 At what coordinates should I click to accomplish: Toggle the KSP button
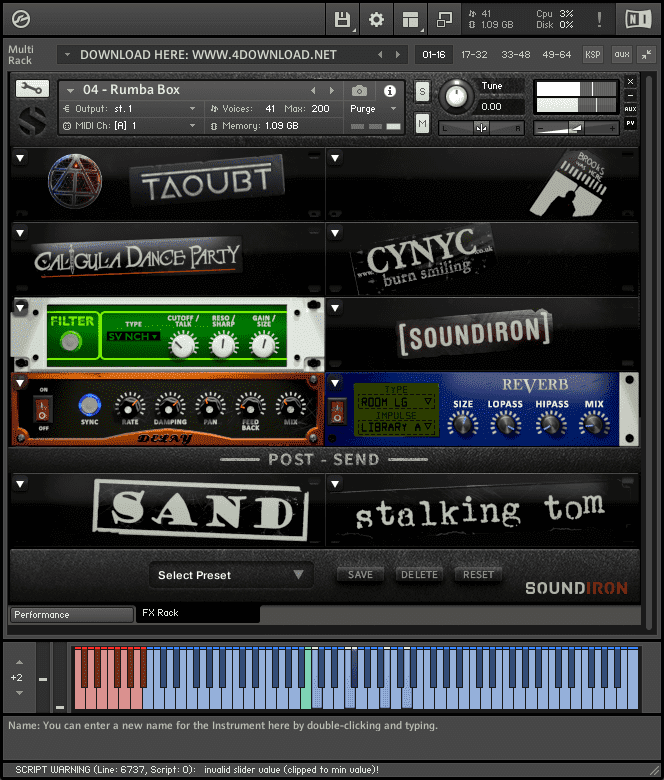pyautogui.click(x=592, y=55)
